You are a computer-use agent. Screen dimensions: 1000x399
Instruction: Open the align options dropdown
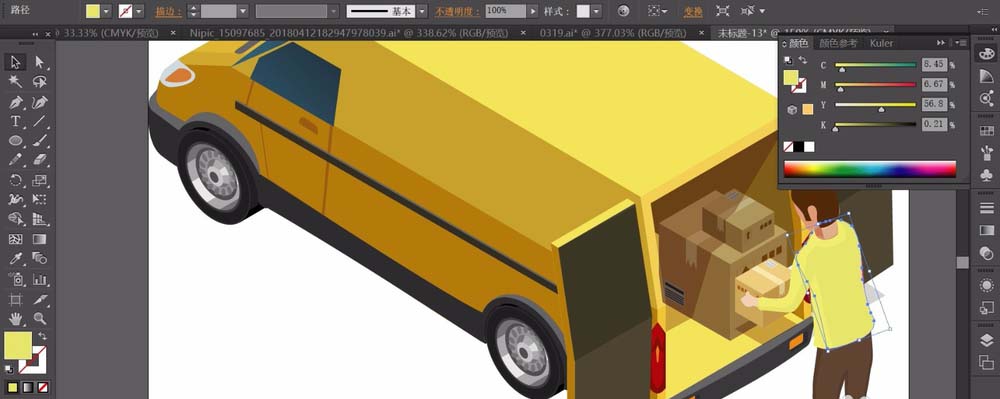pos(658,11)
